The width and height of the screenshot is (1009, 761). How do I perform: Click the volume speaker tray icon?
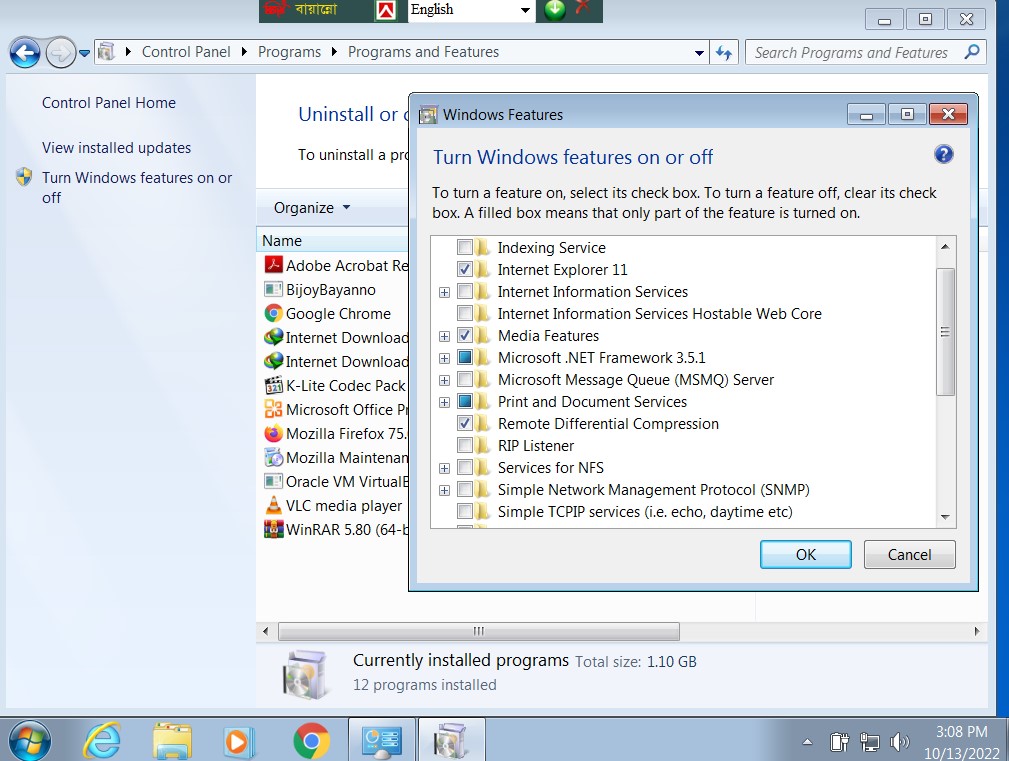(x=899, y=742)
